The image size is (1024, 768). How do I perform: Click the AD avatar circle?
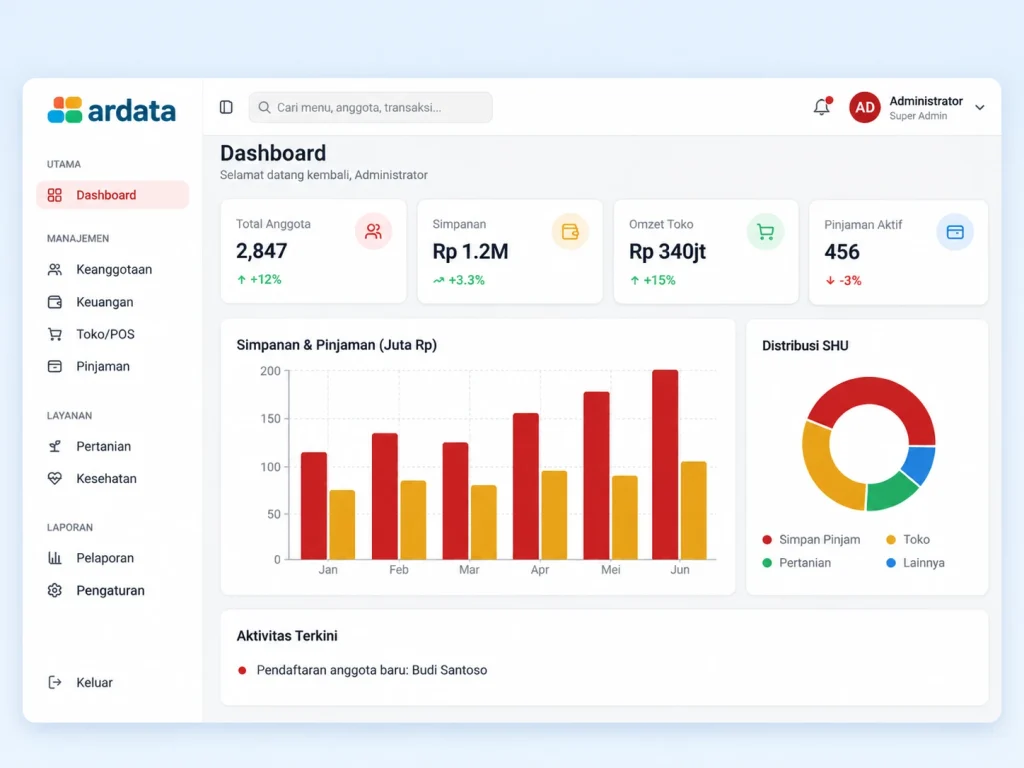(865, 107)
